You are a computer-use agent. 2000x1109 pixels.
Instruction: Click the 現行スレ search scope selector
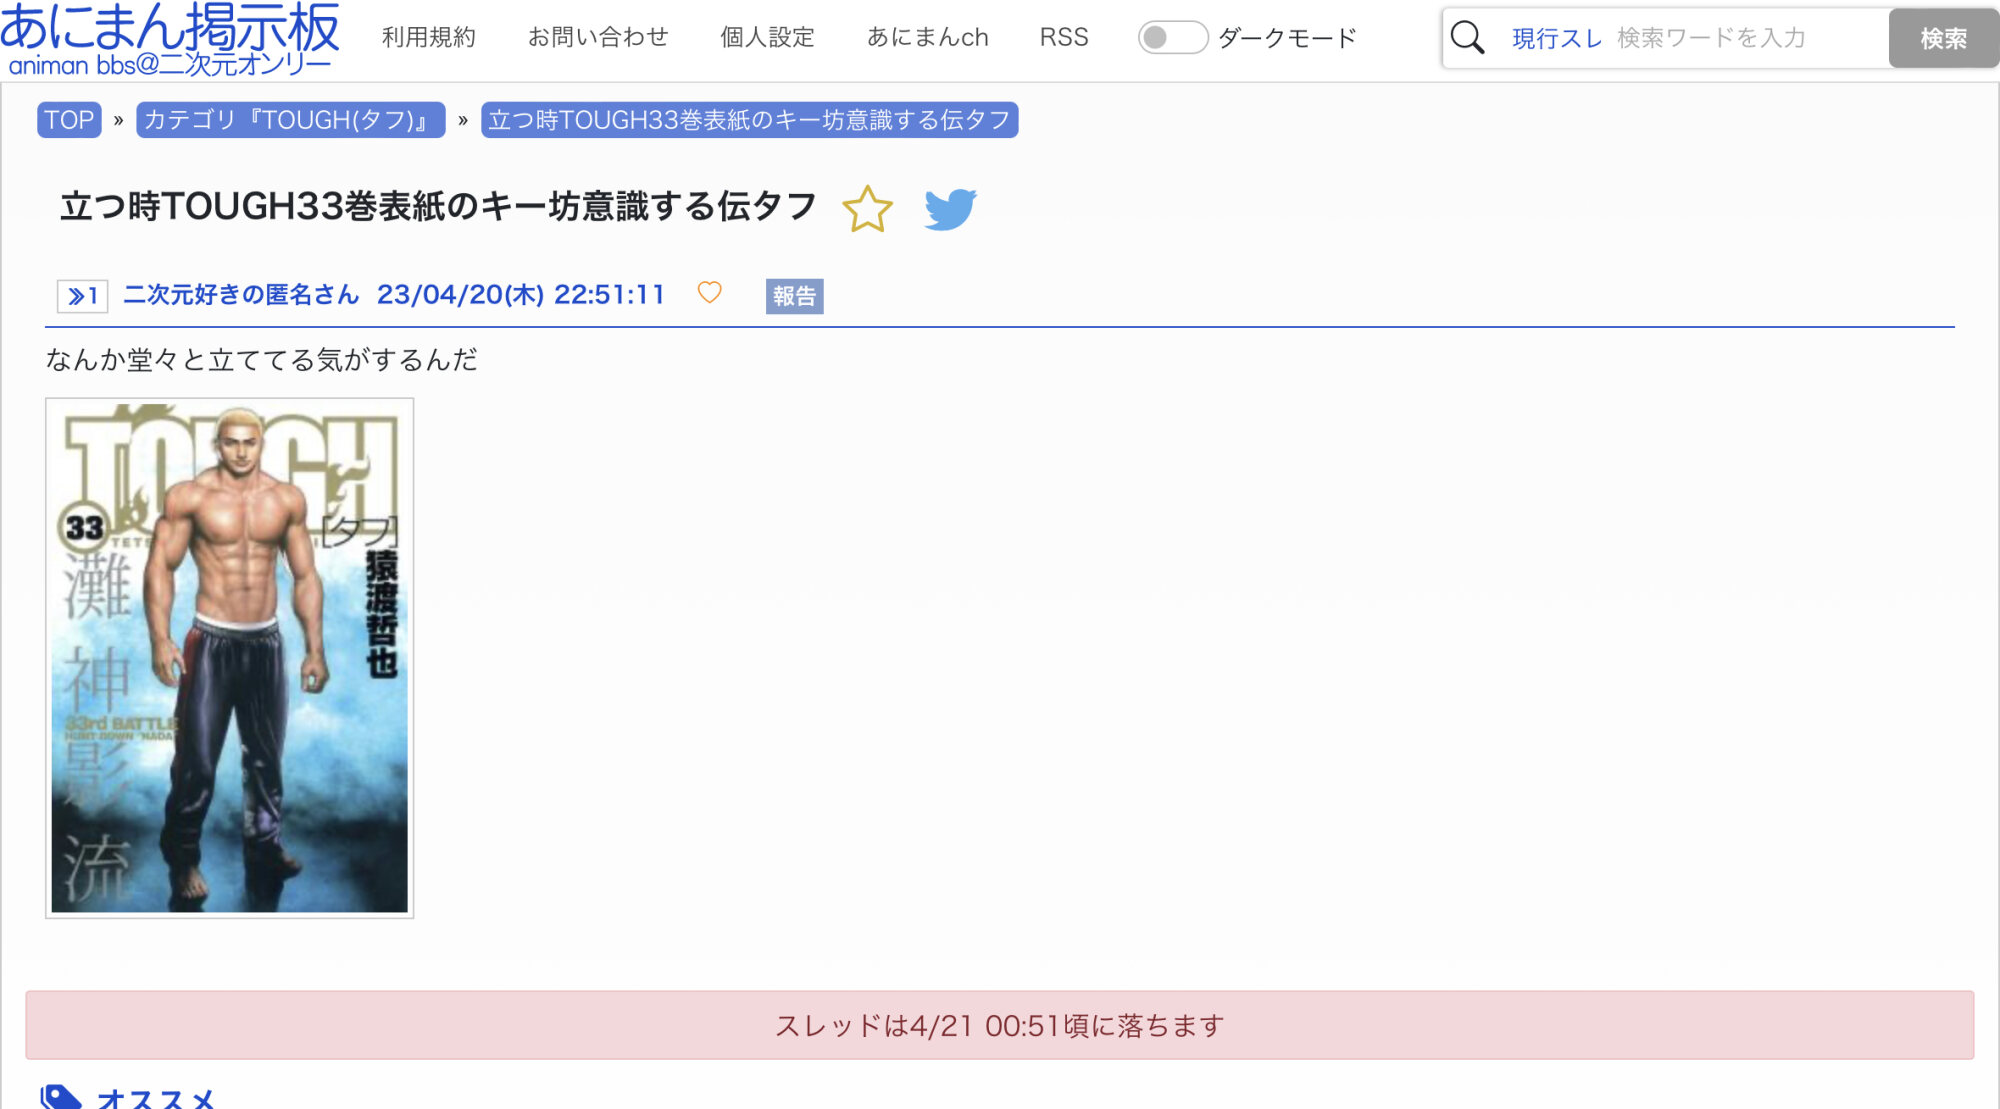click(1556, 38)
